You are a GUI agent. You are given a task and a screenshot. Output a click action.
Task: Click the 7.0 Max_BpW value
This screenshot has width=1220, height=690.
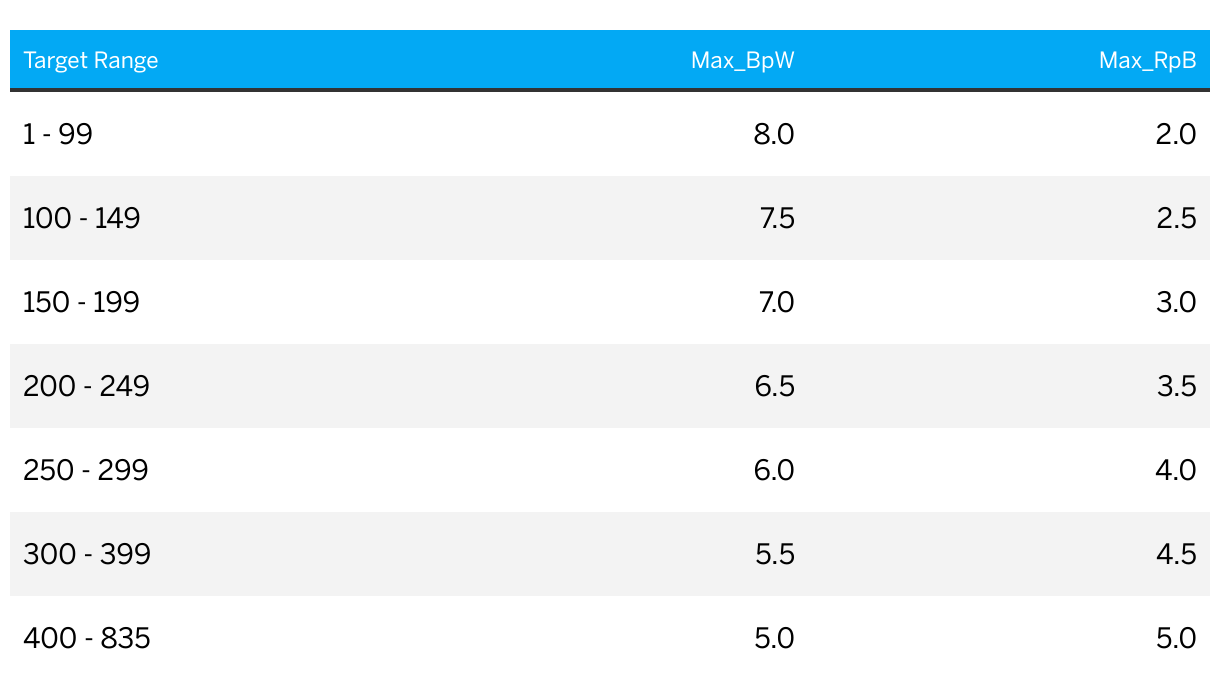click(777, 302)
